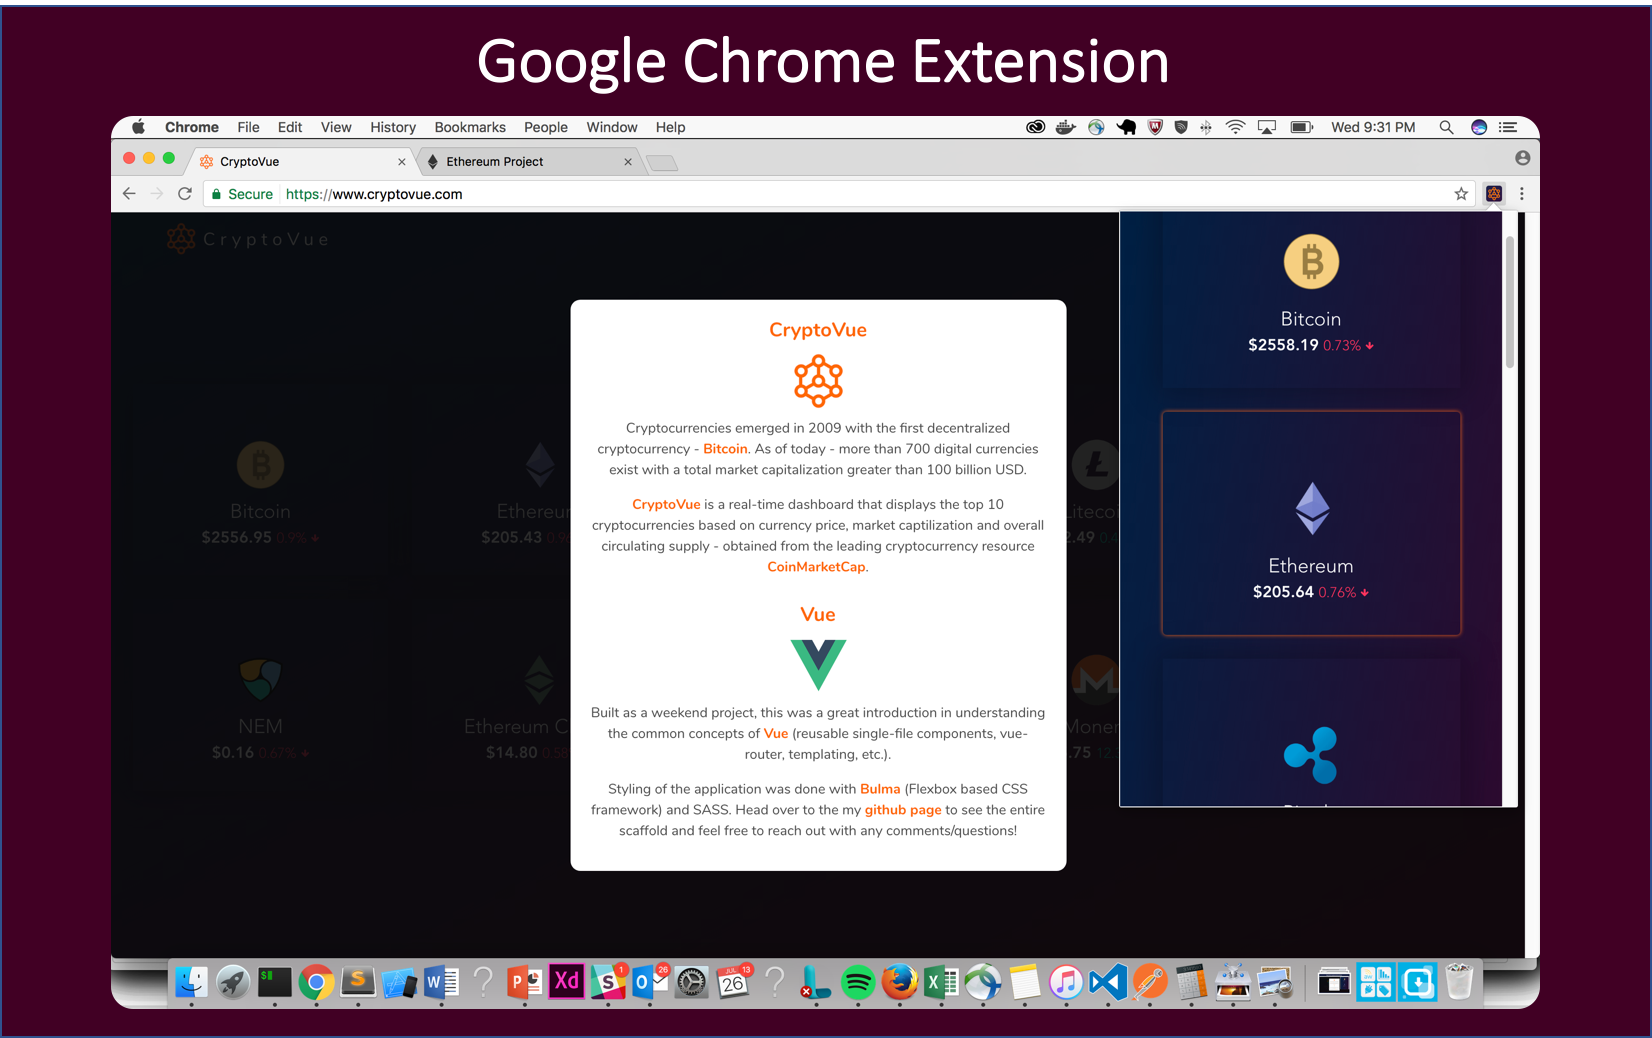This screenshot has width=1652, height=1038.
Task: Follow the CoinMarketCap link
Action: tap(816, 567)
